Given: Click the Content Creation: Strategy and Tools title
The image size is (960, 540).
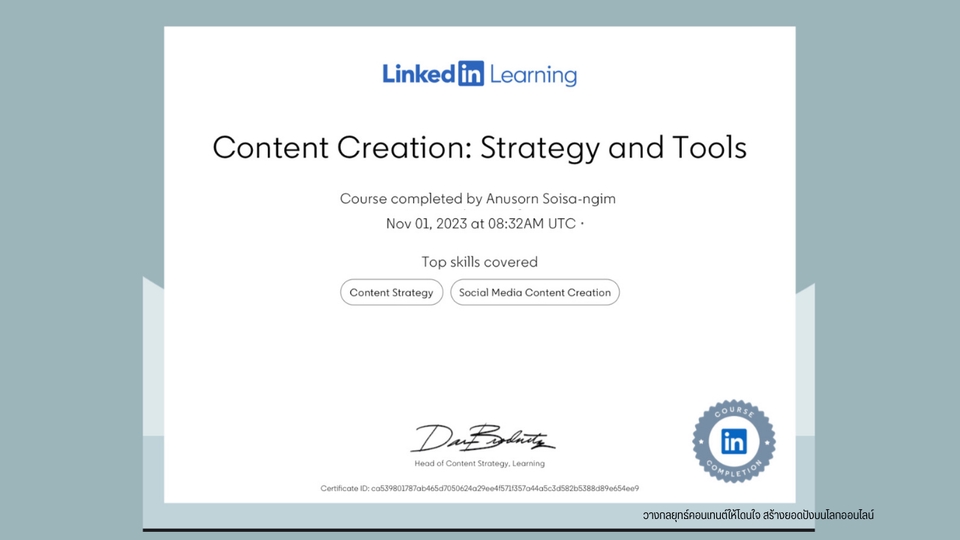Looking at the screenshot, I should (479, 148).
